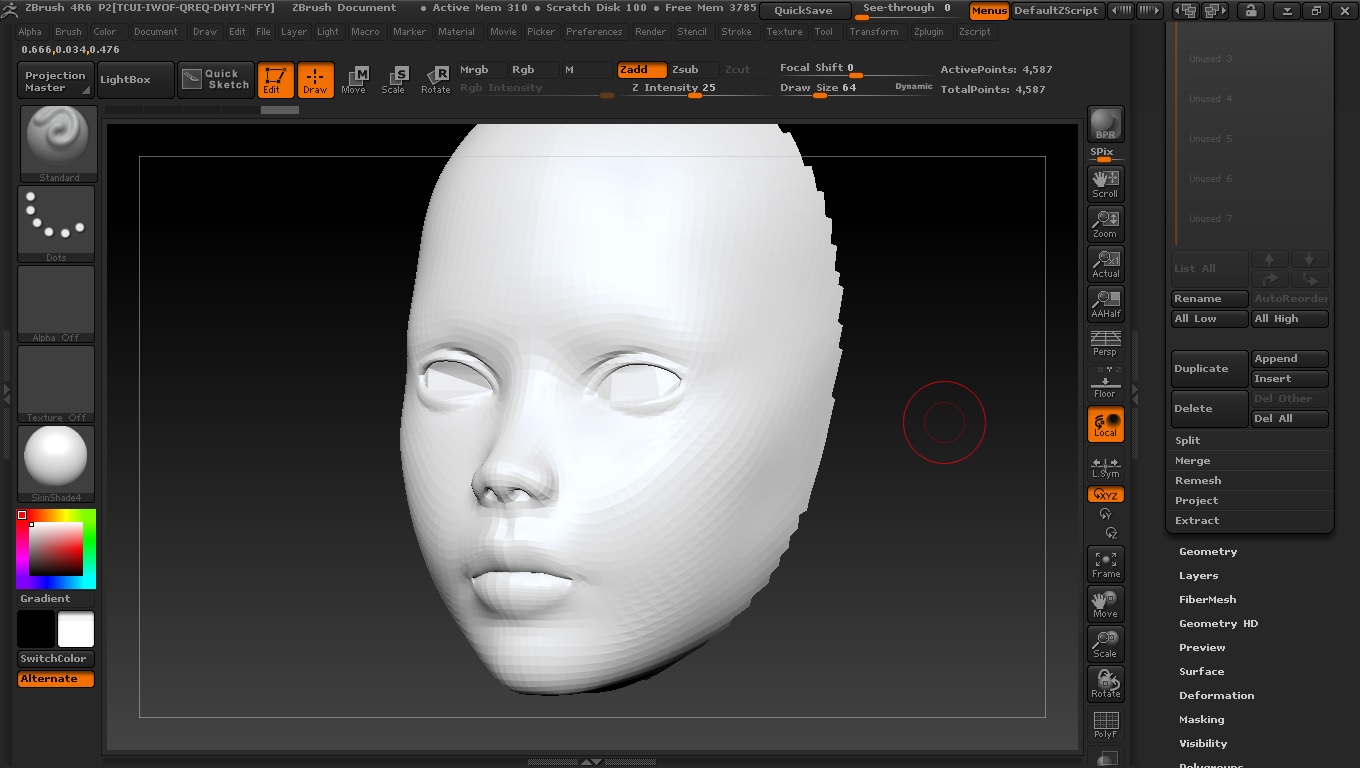Expand the Deformation subpalette
This screenshot has width=1360, height=768.
click(x=1216, y=696)
